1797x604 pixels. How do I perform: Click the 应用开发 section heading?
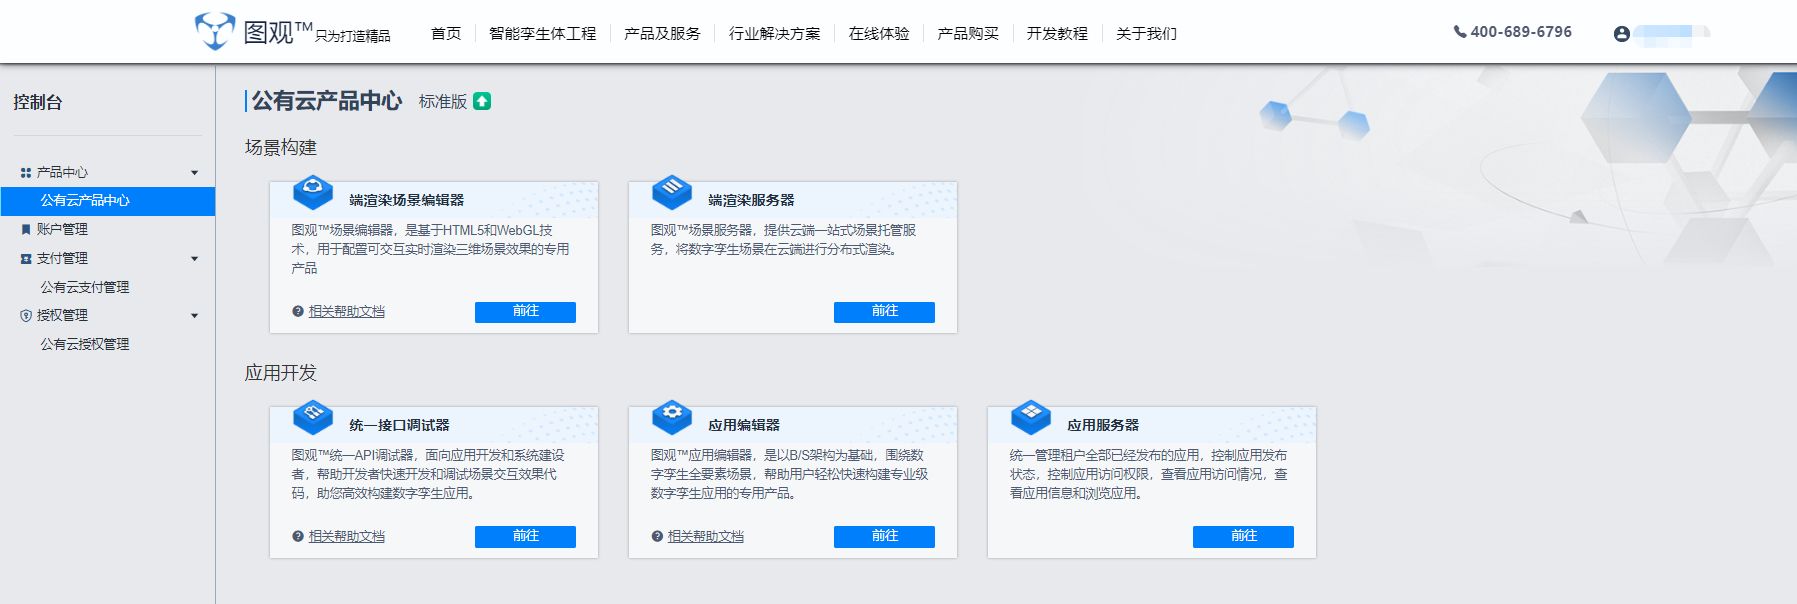coord(281,373)
